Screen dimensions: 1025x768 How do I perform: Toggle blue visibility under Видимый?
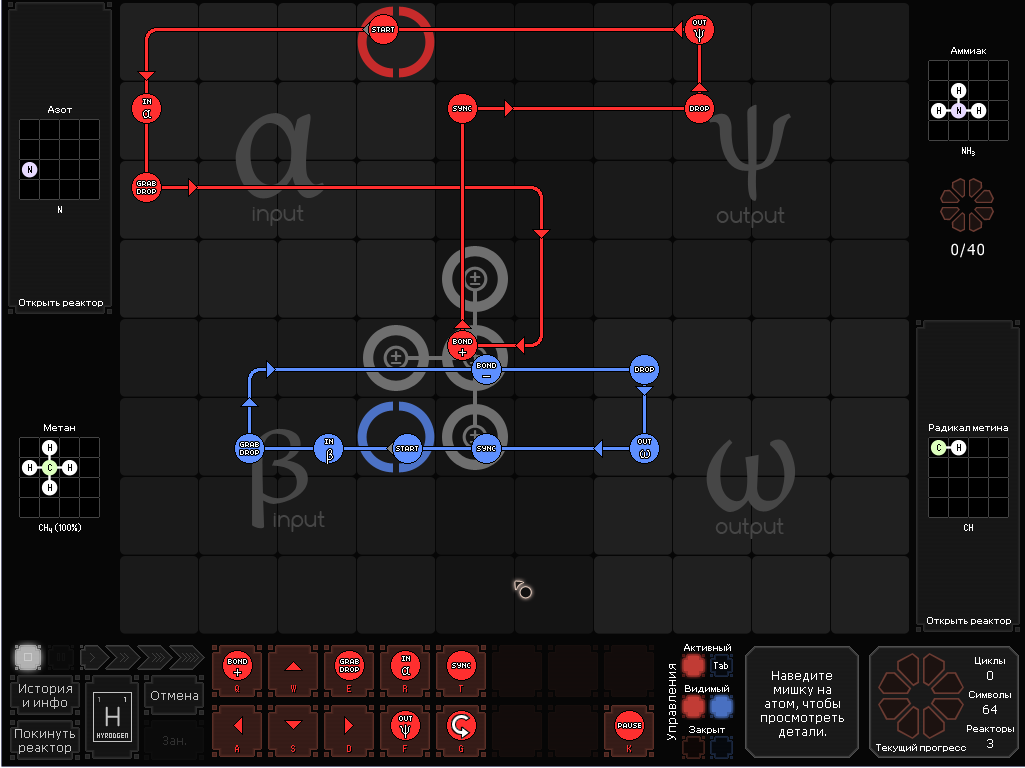721,707
